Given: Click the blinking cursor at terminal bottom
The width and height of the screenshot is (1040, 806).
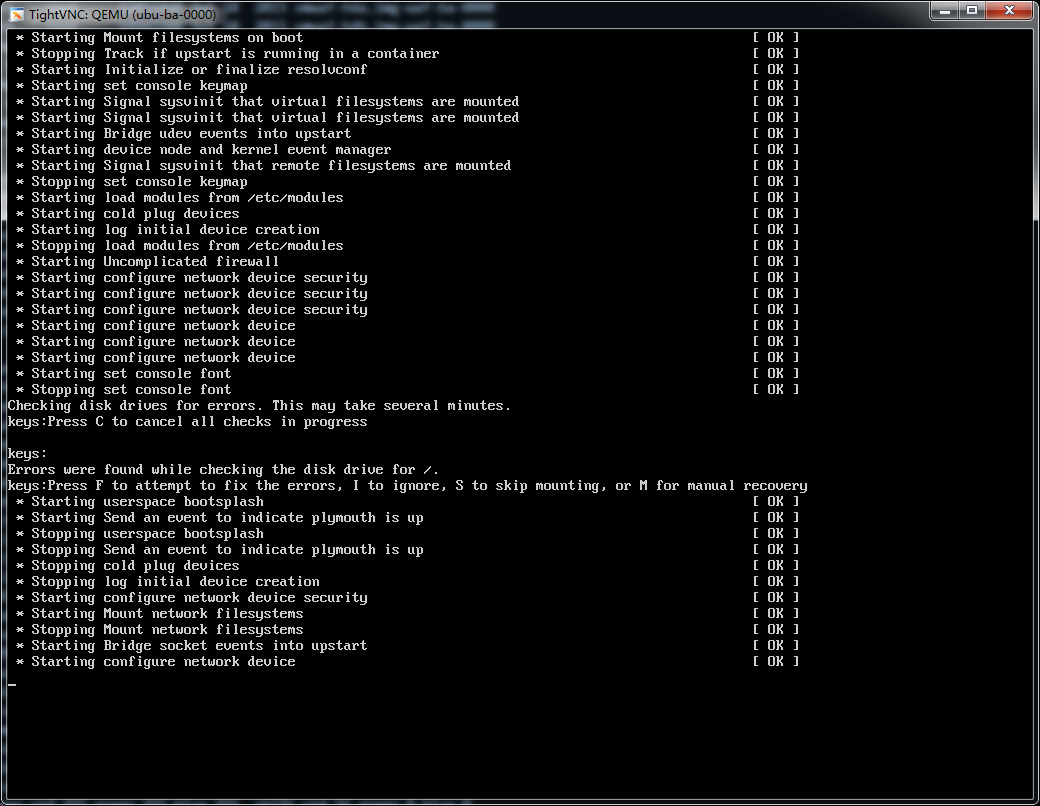Looking at the screenshot, I should (12, 684).
